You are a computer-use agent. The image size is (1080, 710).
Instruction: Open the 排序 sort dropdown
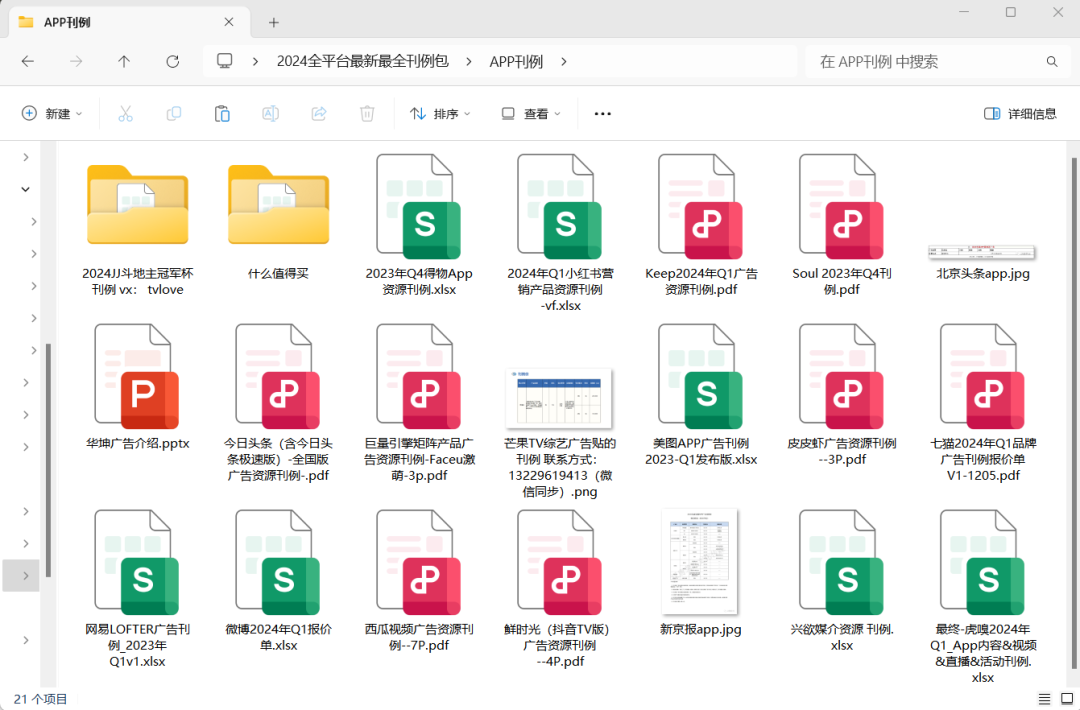click(440, 114)
